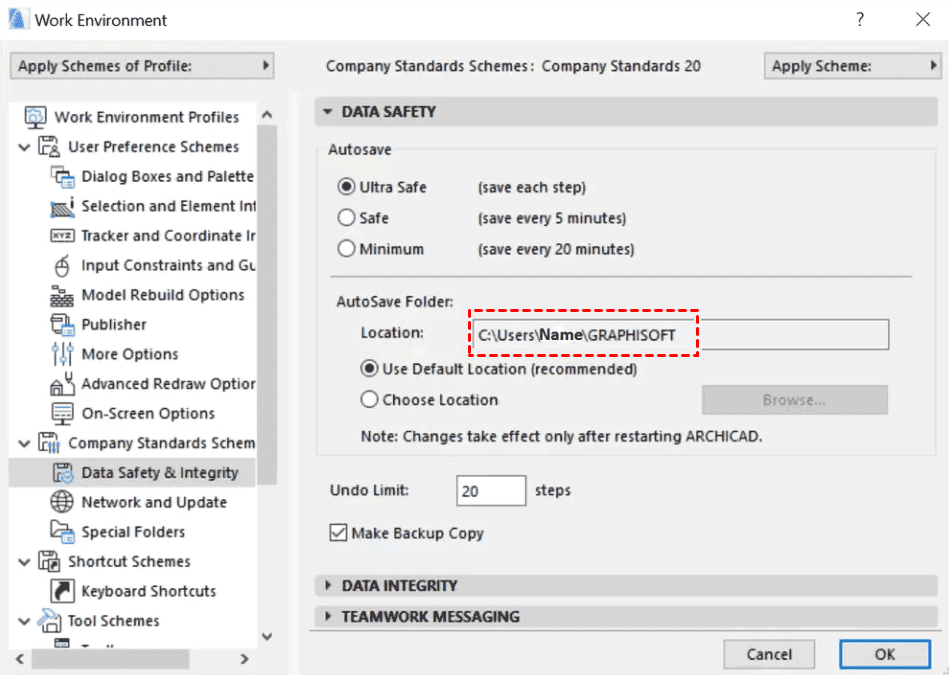Click the Undo Limit steps field
949x675 pixels.
(x=491, y=491)
